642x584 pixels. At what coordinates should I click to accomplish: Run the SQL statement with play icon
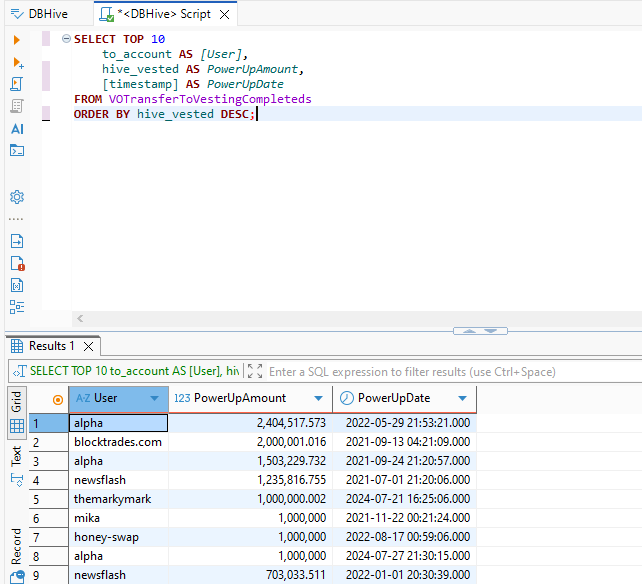pyautogui.click(x=16, y=40)
